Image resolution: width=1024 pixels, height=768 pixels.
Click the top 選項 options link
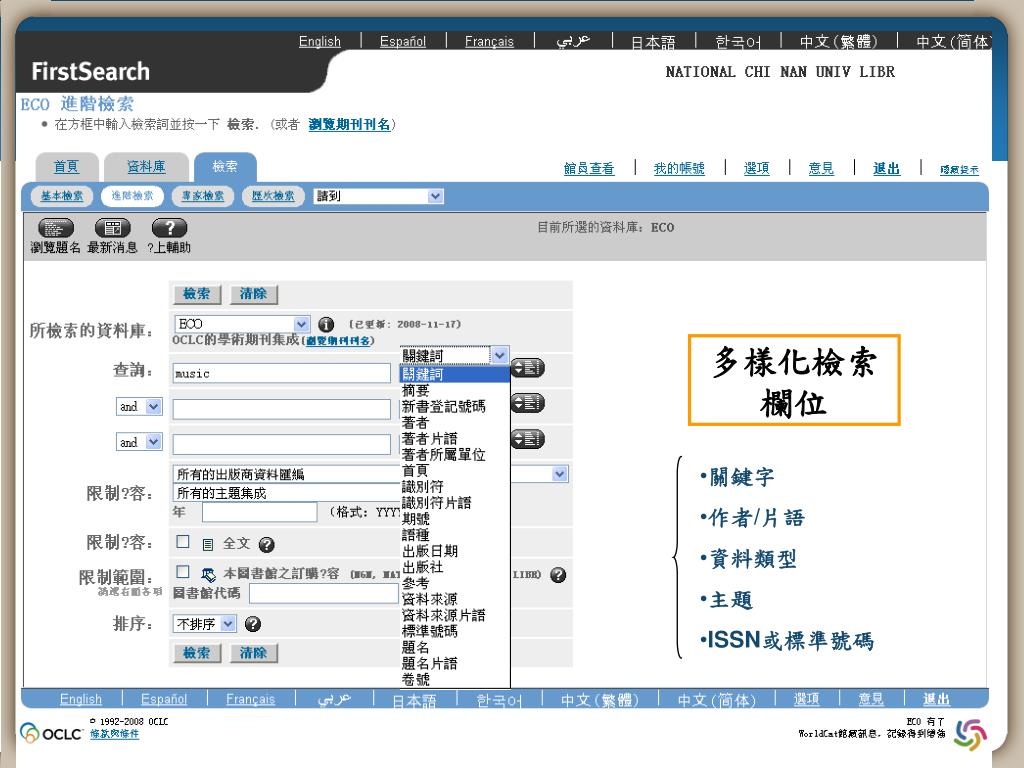pos(757,168)
